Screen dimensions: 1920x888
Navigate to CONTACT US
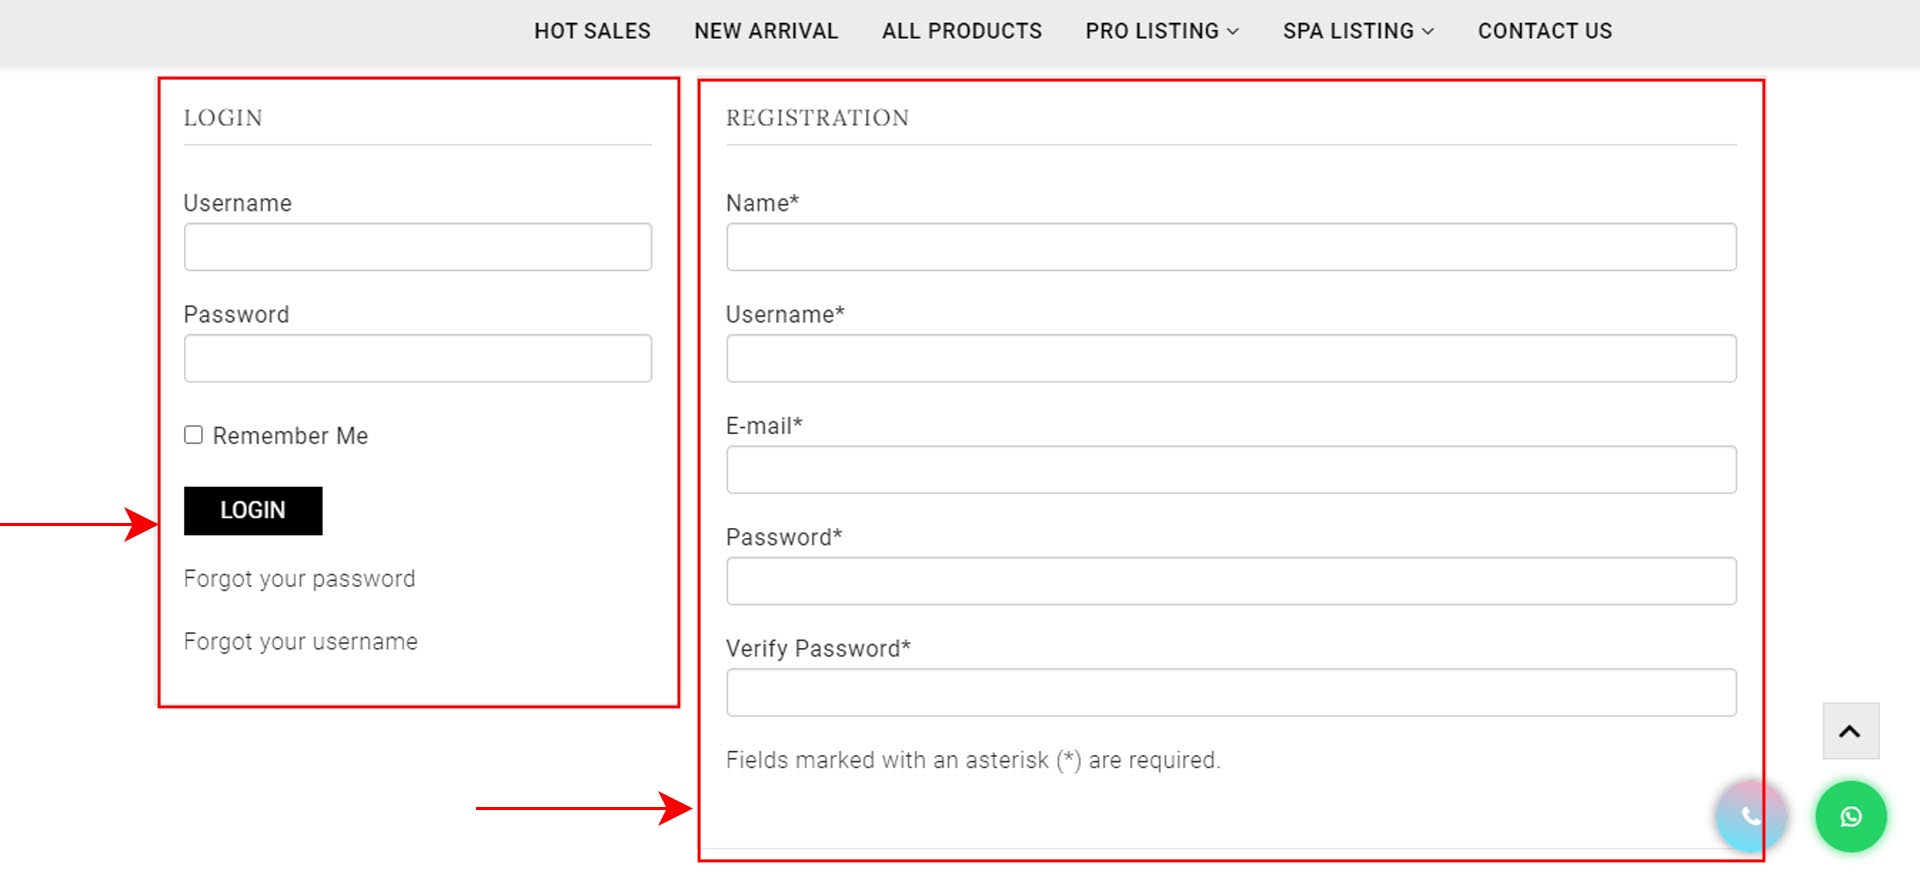1544,31
